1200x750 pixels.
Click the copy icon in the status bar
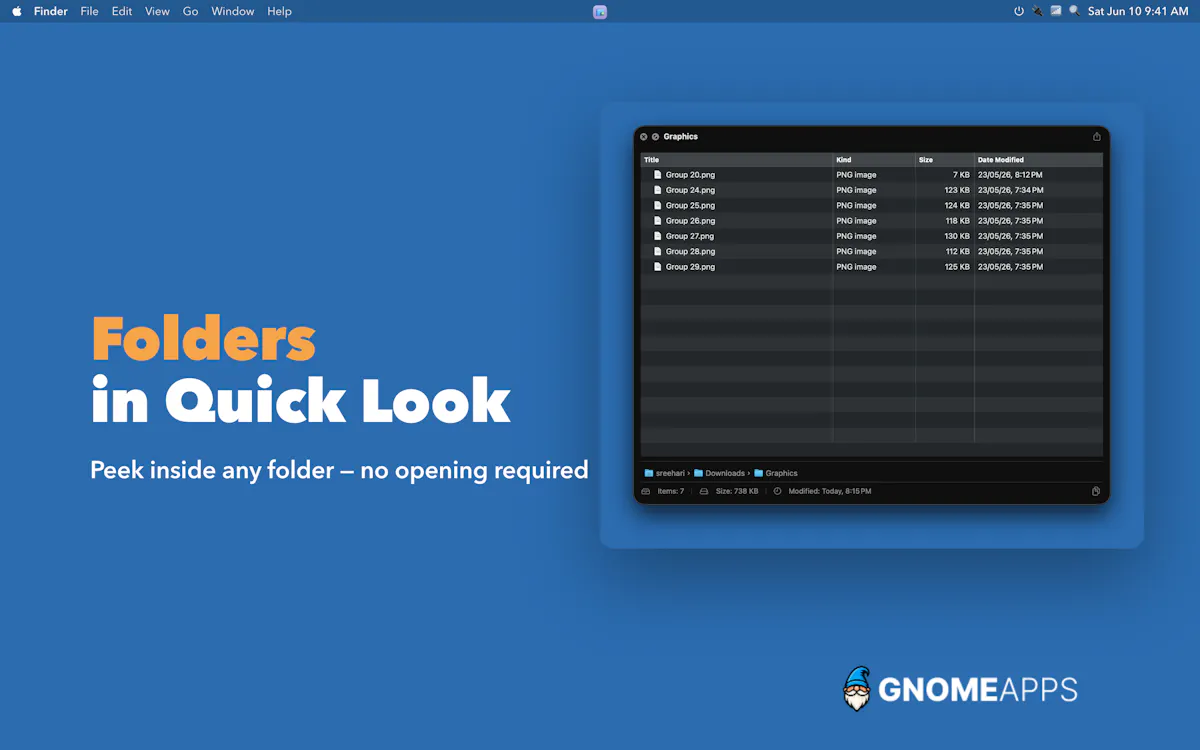(x=1097, y=491)
